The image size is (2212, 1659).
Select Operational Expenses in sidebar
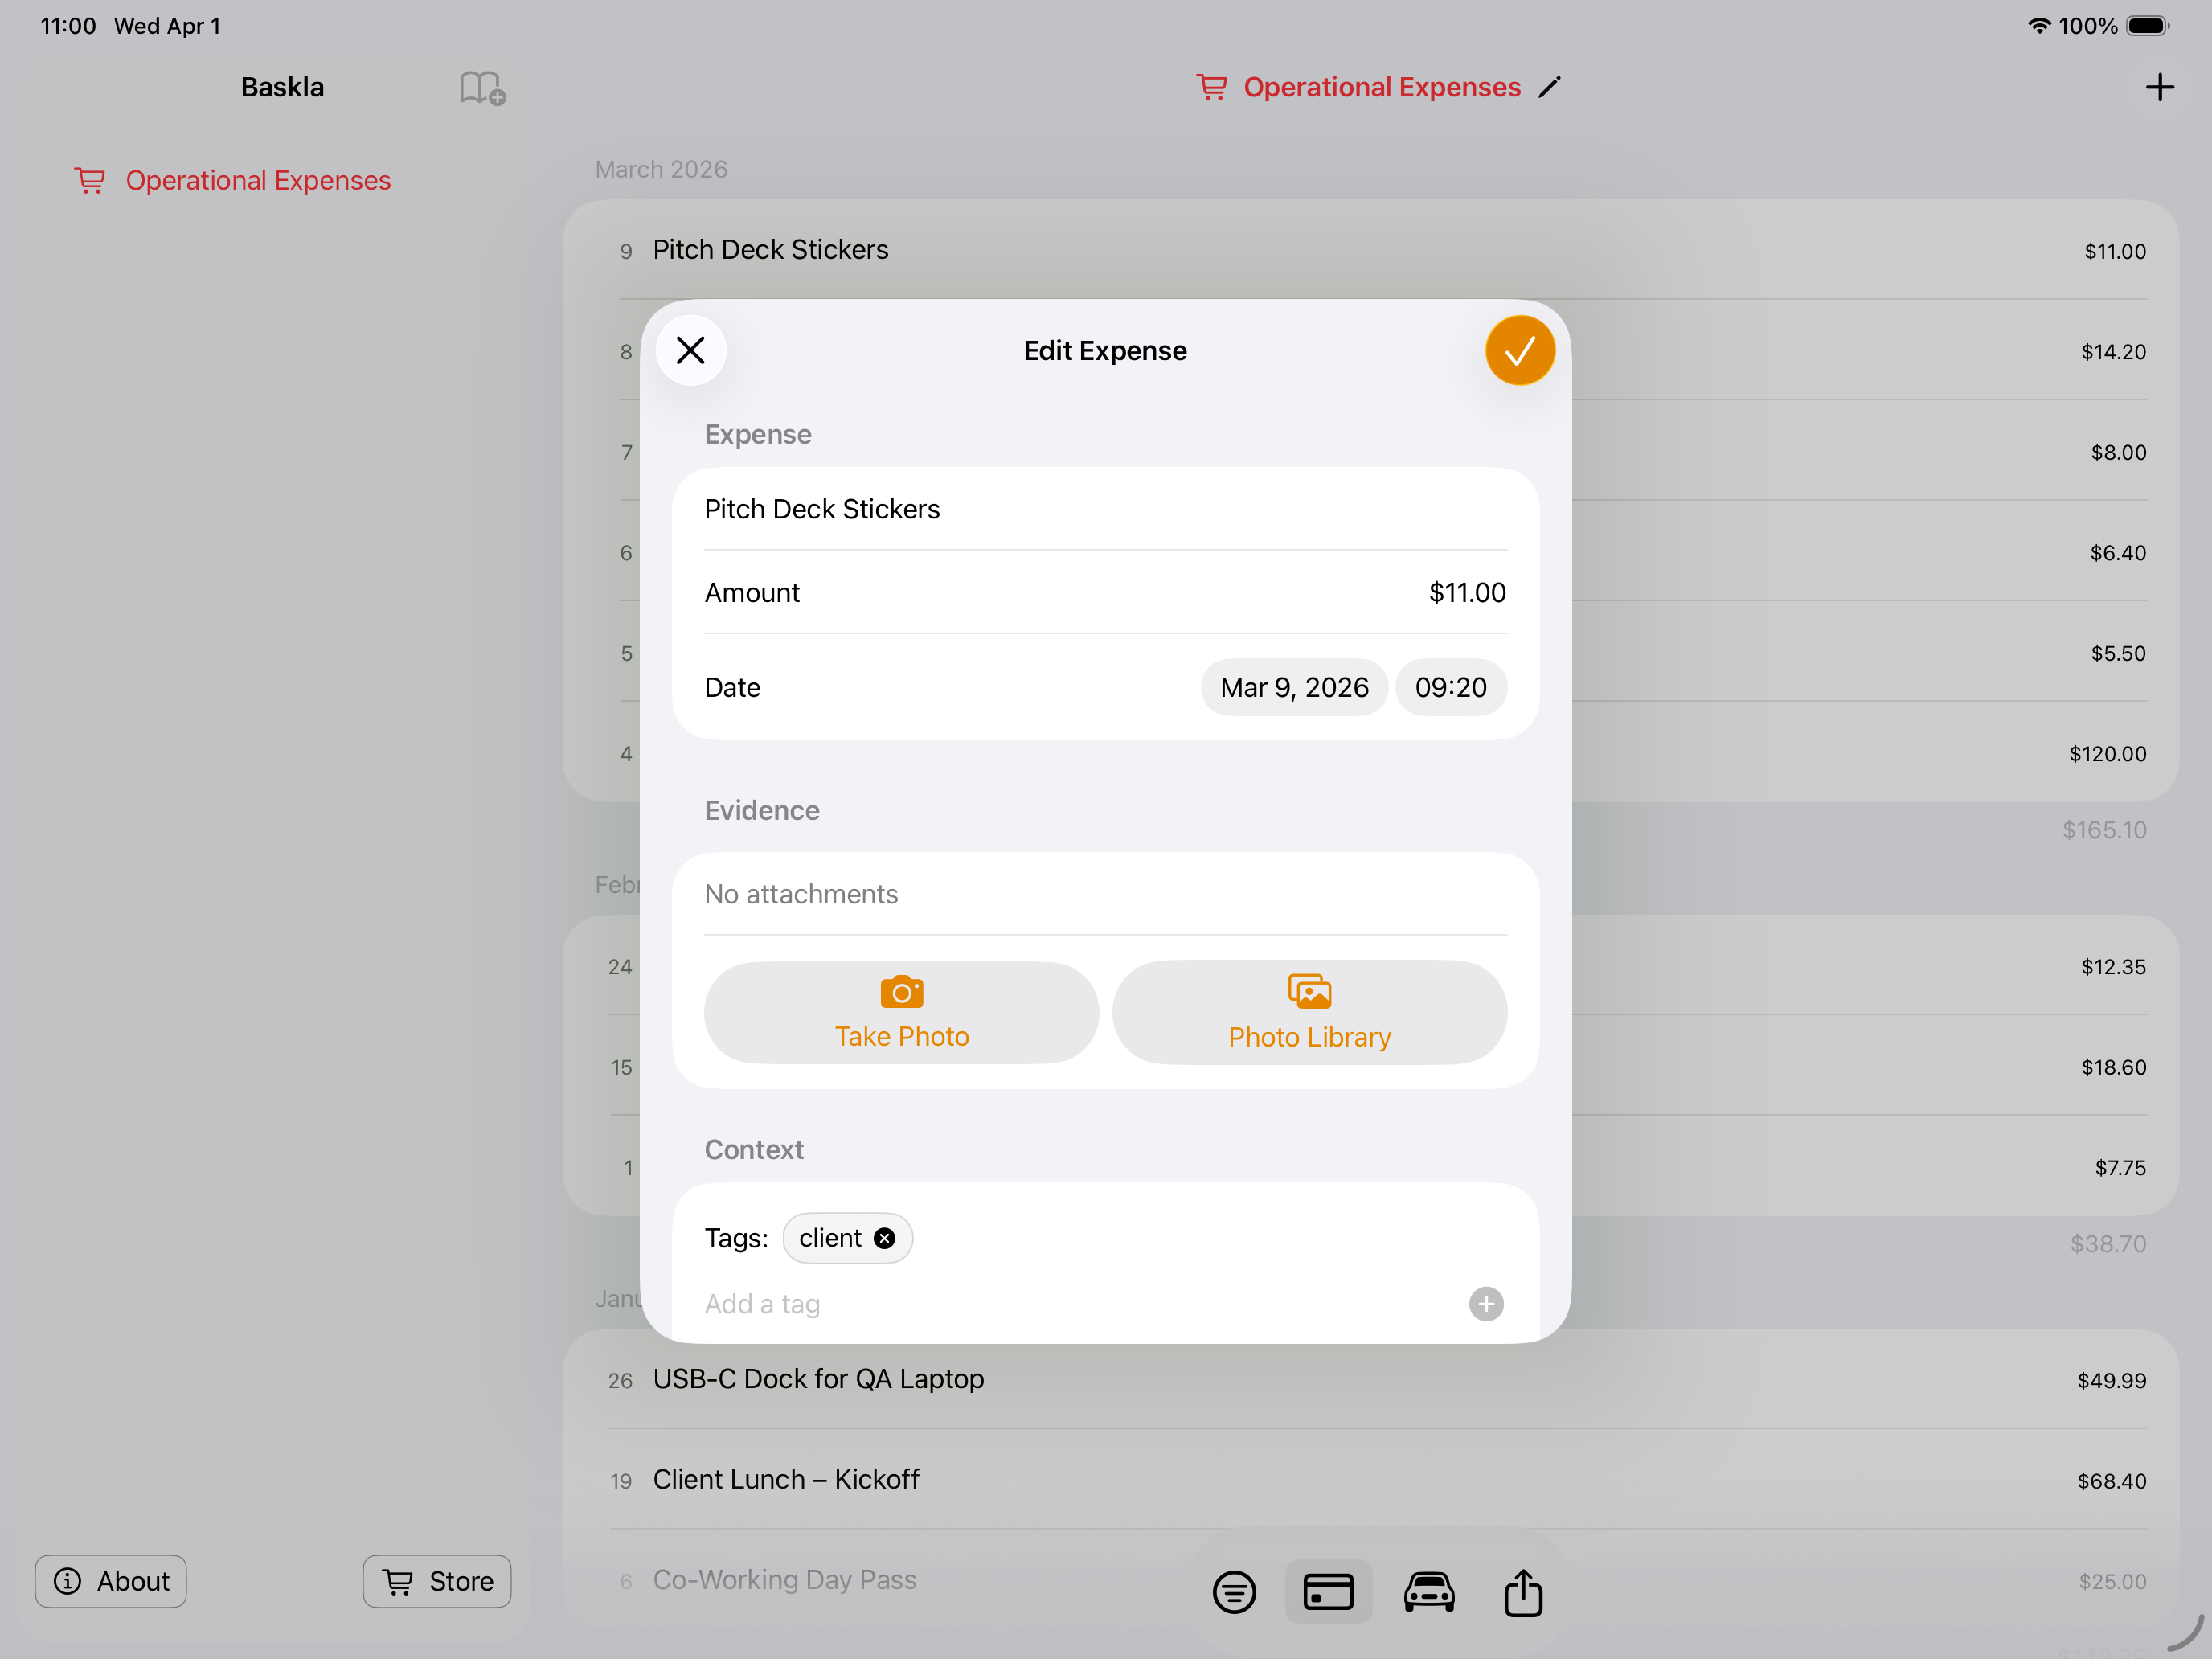257,181
